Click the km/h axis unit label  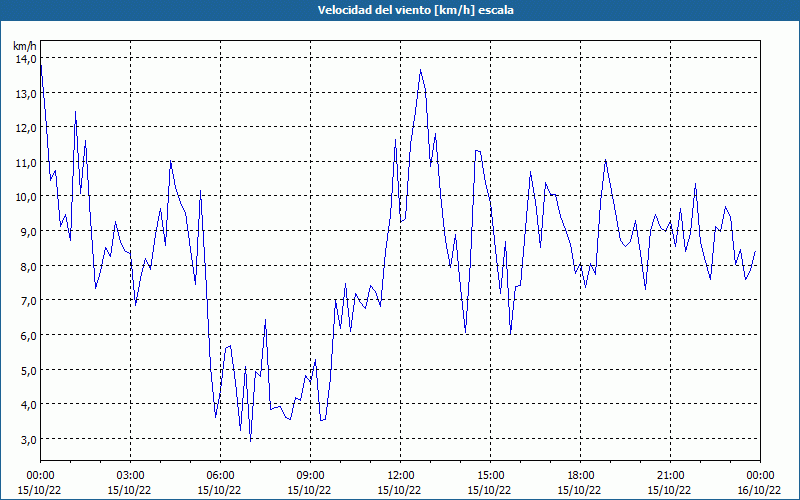tap(25, 46)
